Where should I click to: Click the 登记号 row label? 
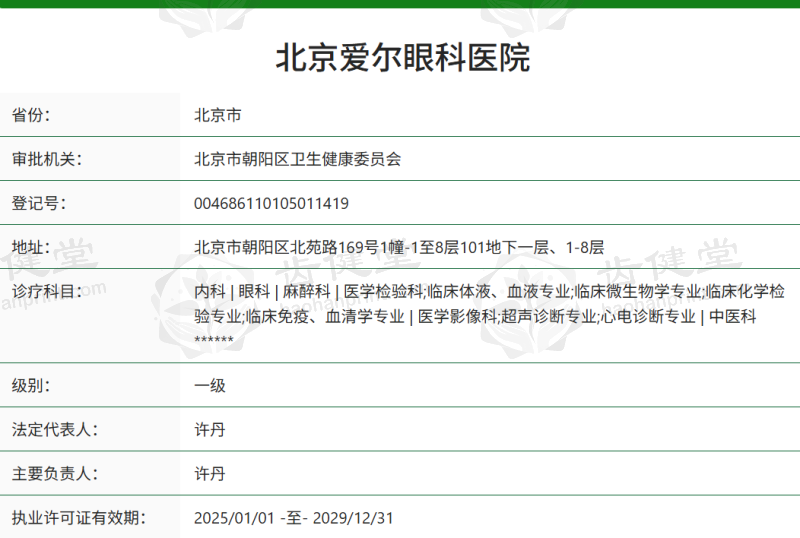click(x=38, y=203)
